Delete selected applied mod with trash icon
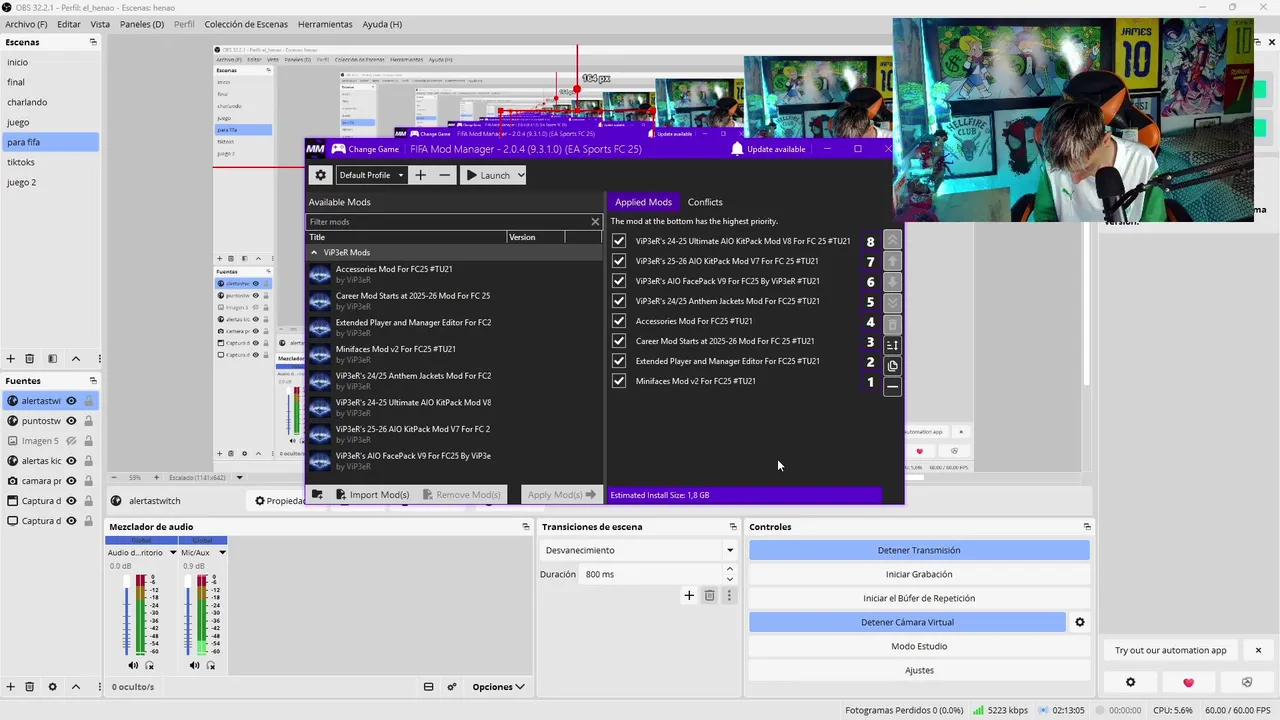Screen dimensions: 1280x720 893,324
